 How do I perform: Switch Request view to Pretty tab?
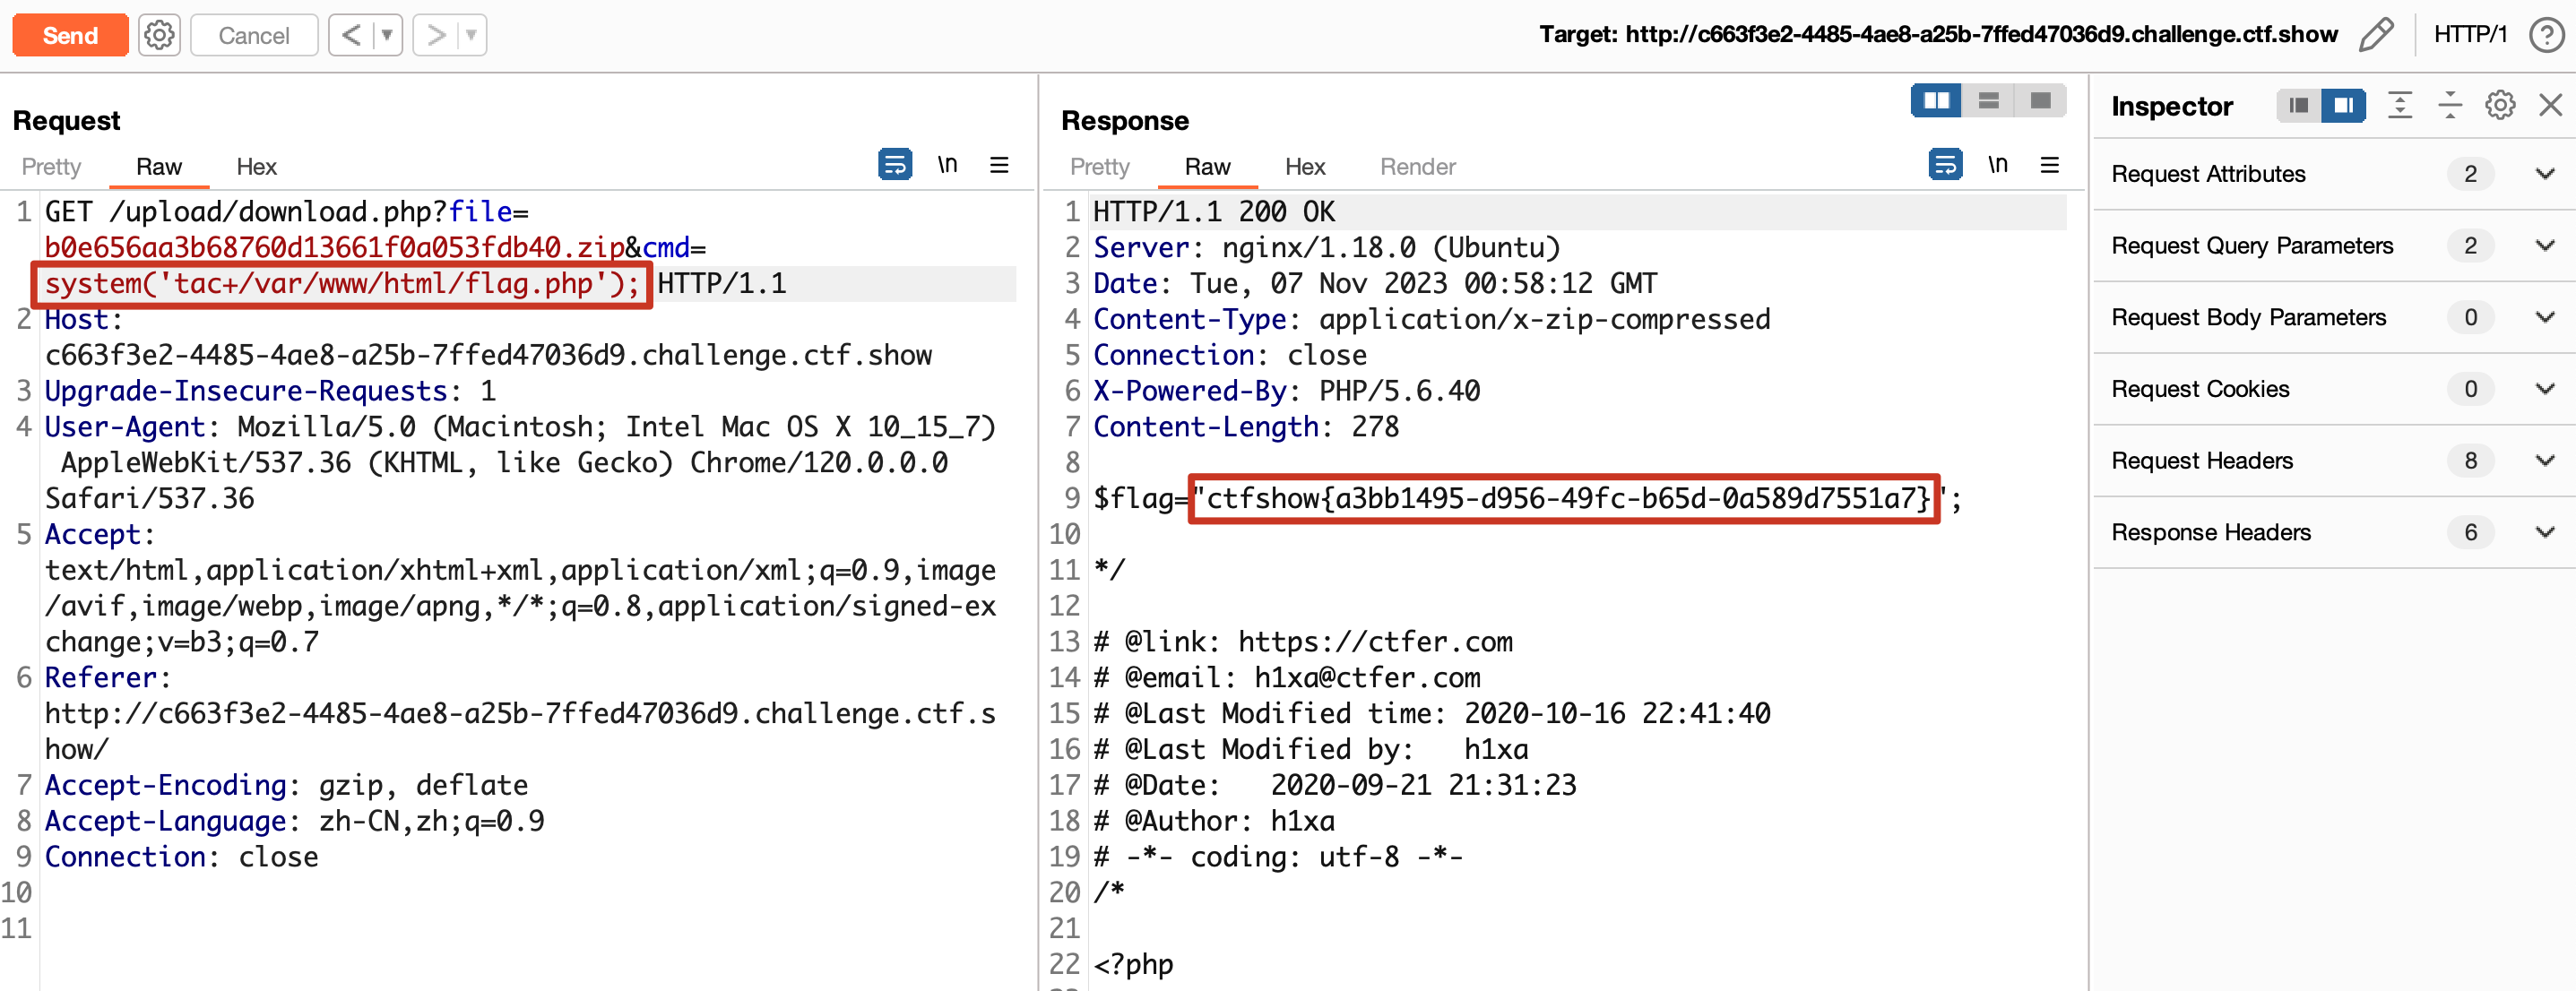pyautogui.click(x=51, y=167)
